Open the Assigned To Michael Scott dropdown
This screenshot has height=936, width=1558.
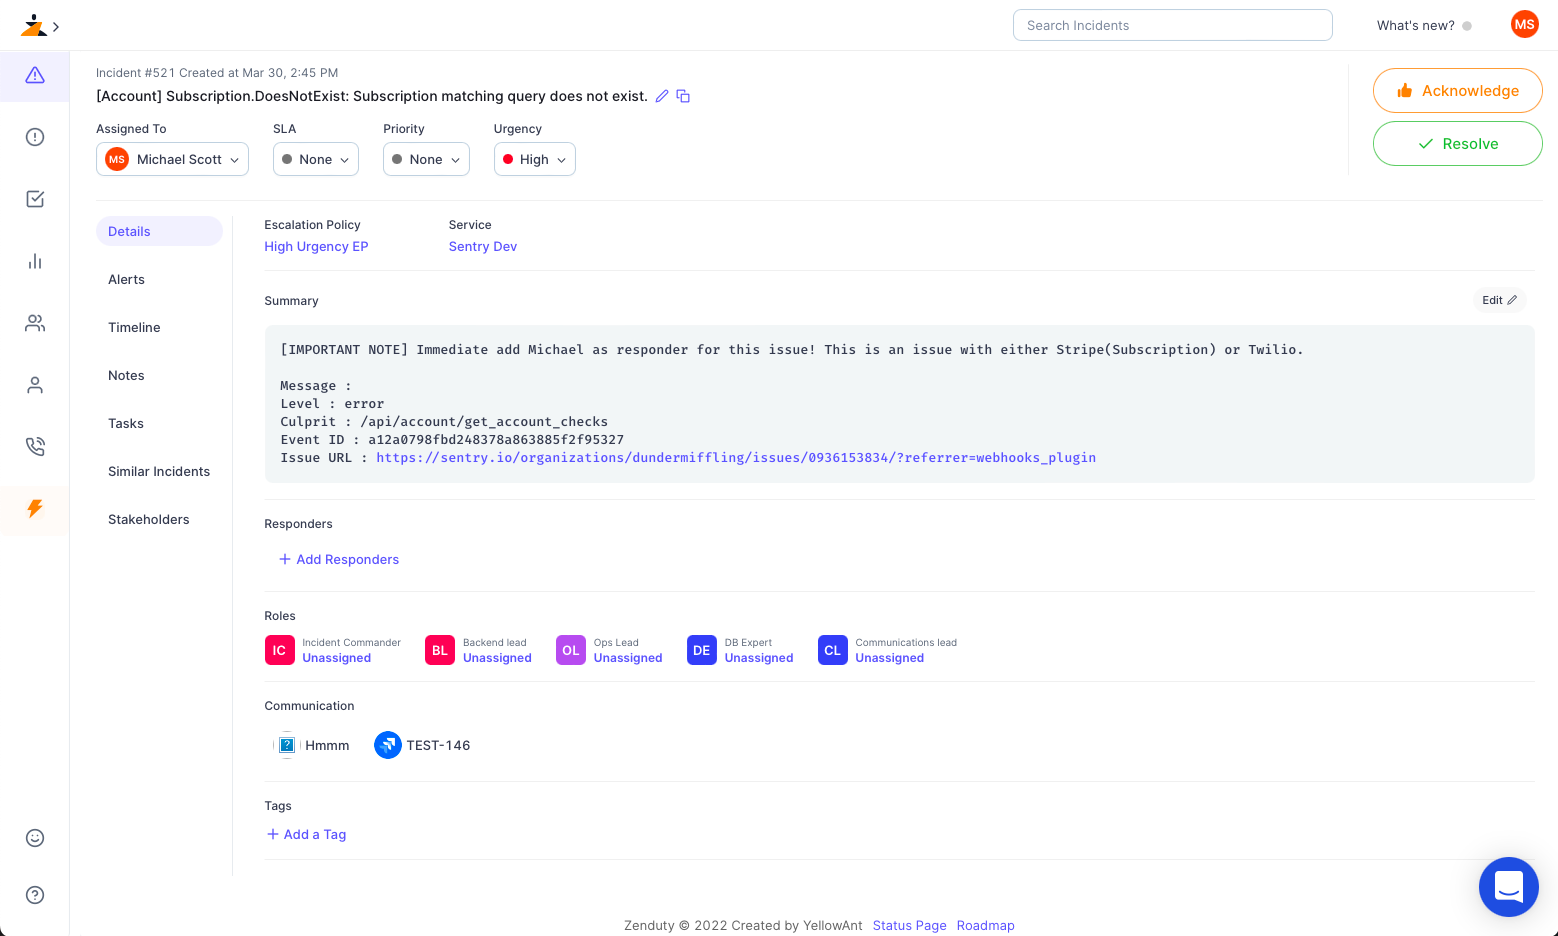tap(172, 159)
